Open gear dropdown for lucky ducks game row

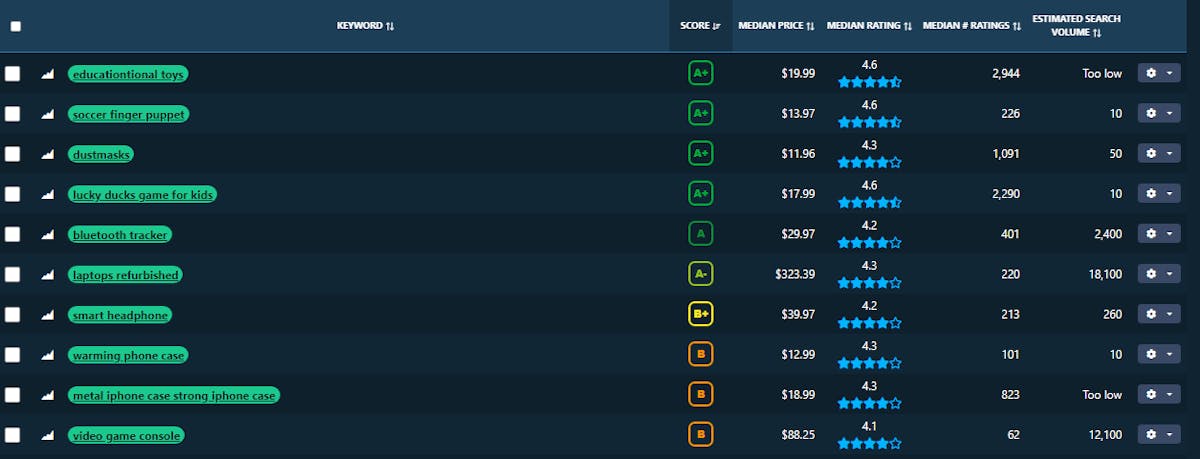pyautogui.click(x=1159, y=194)
